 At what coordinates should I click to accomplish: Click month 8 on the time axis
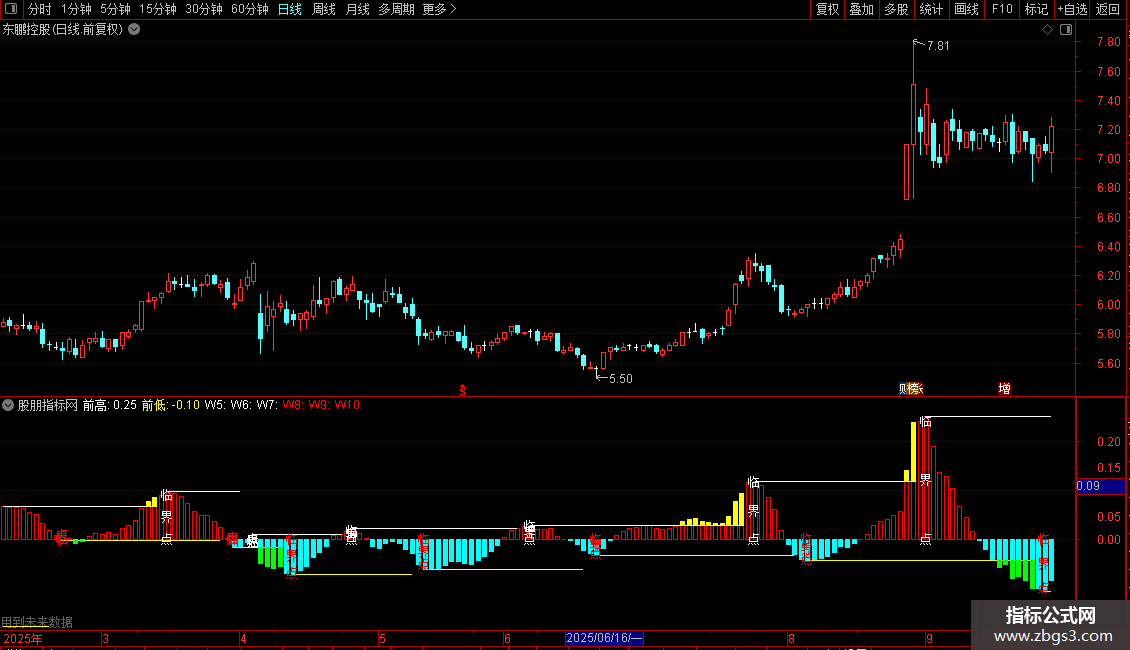[x=791, y=638]
